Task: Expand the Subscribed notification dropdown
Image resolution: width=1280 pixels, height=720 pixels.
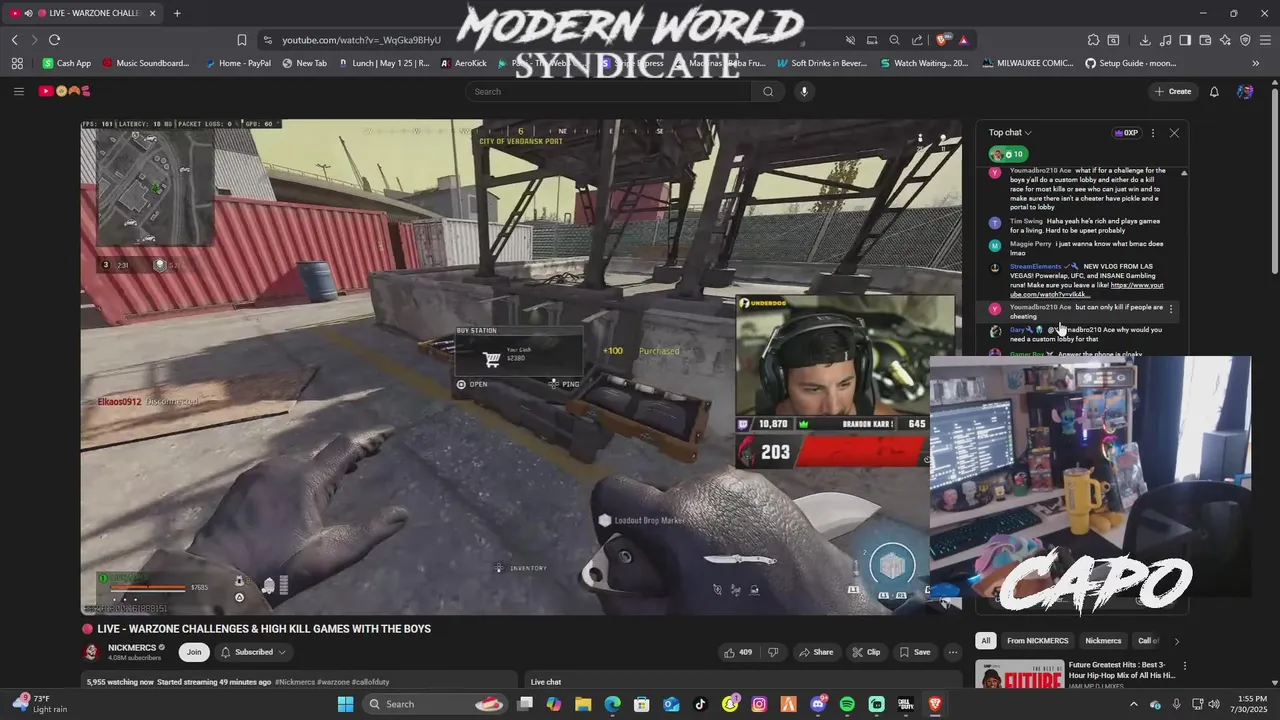Action: coord(253,652)
